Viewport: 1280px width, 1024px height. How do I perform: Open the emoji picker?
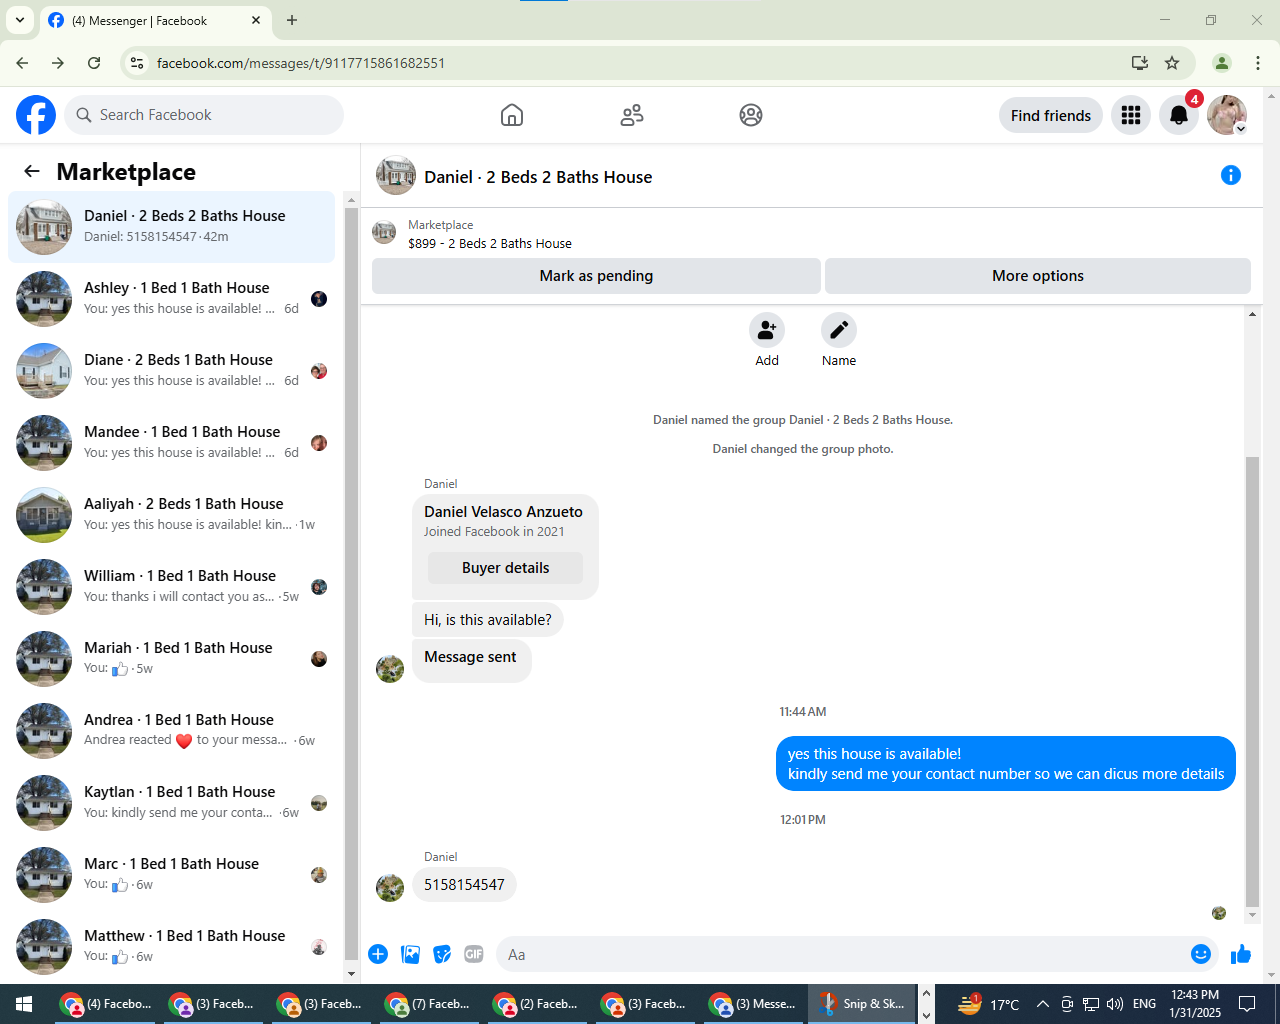(x=1201, y=954)
